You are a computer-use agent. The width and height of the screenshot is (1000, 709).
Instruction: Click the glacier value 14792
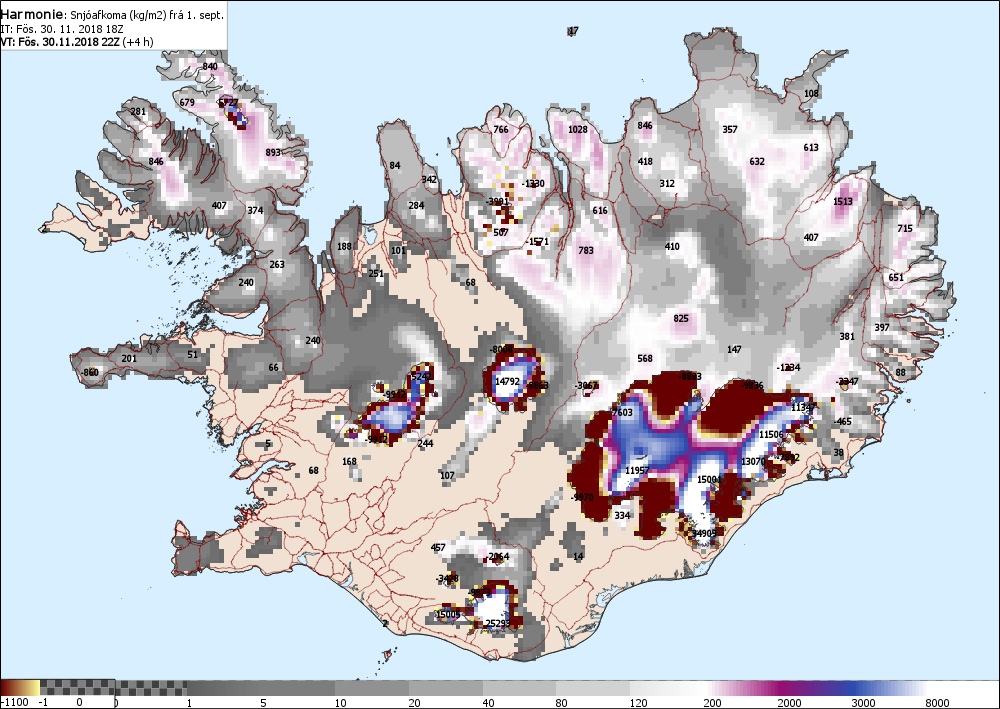point(508,381)
